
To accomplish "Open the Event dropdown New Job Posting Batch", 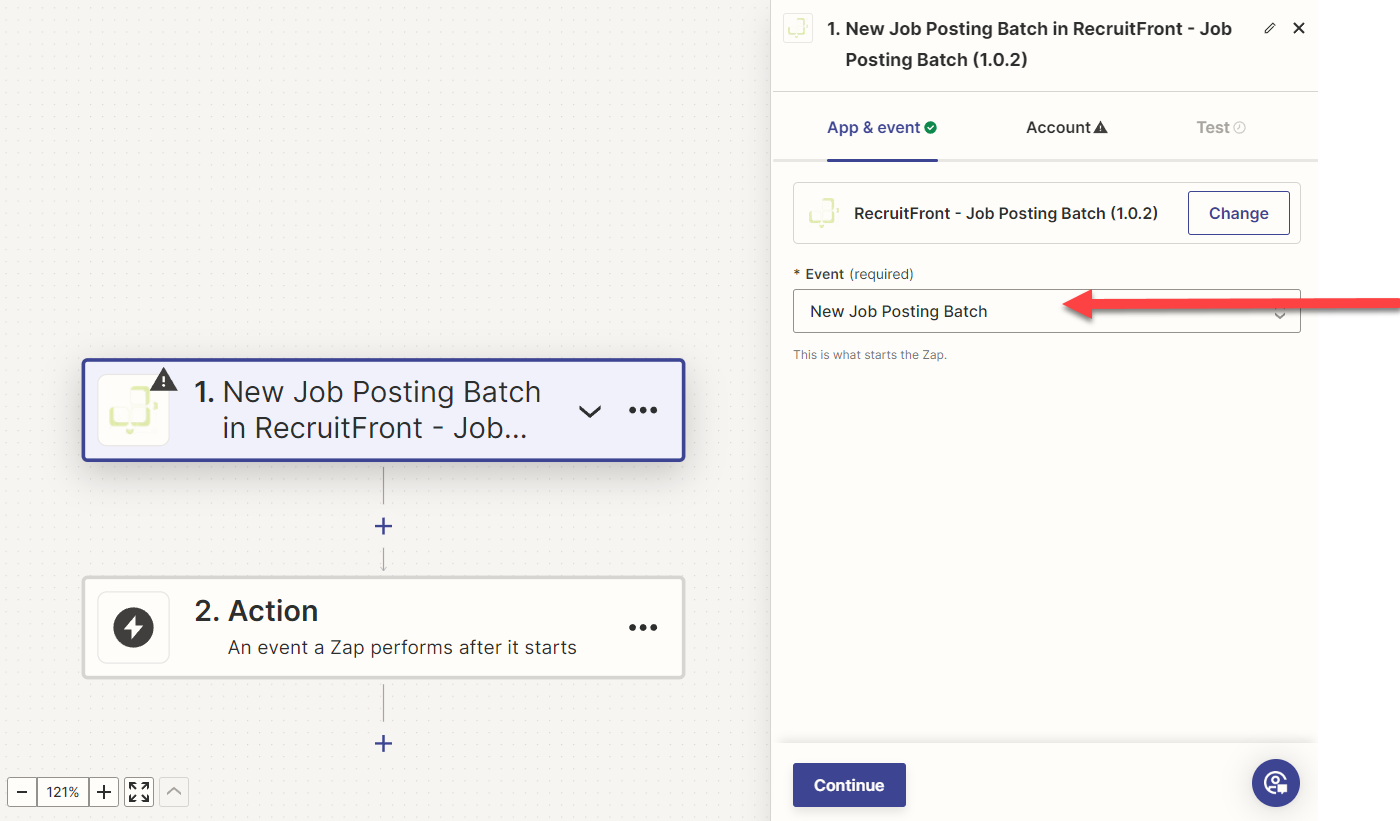I will coord(1046,311).
